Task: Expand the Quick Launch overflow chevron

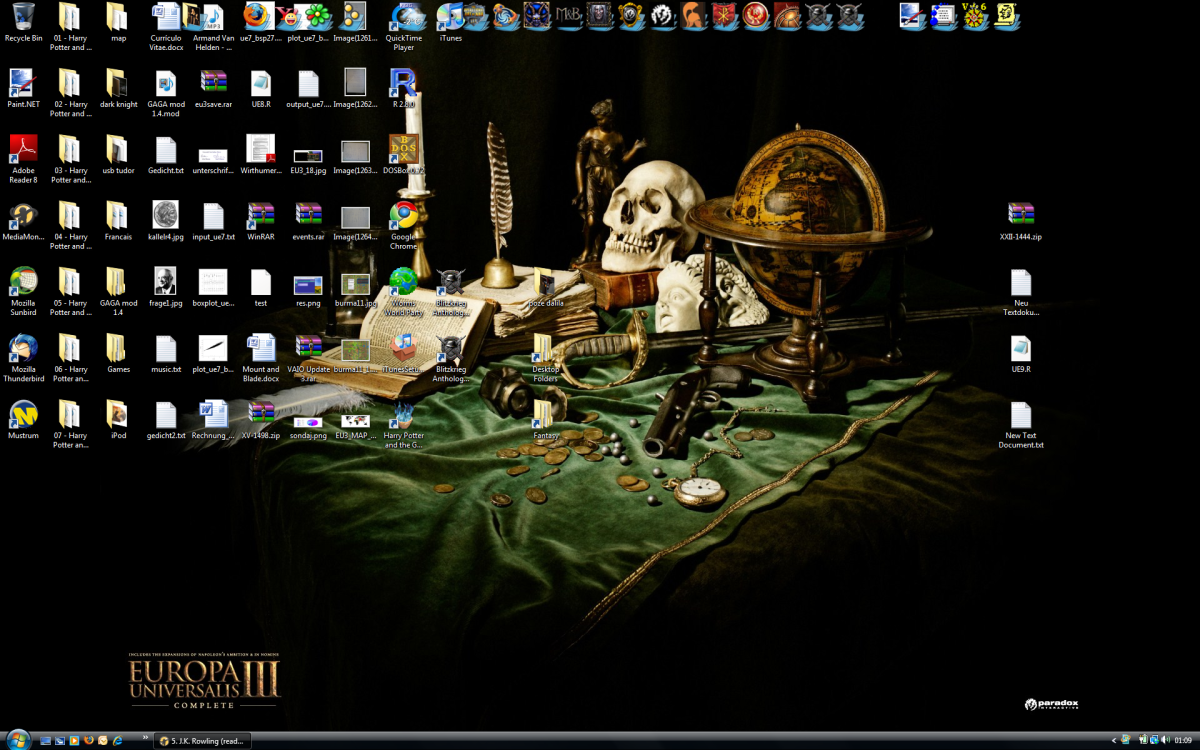Action: 146,737
